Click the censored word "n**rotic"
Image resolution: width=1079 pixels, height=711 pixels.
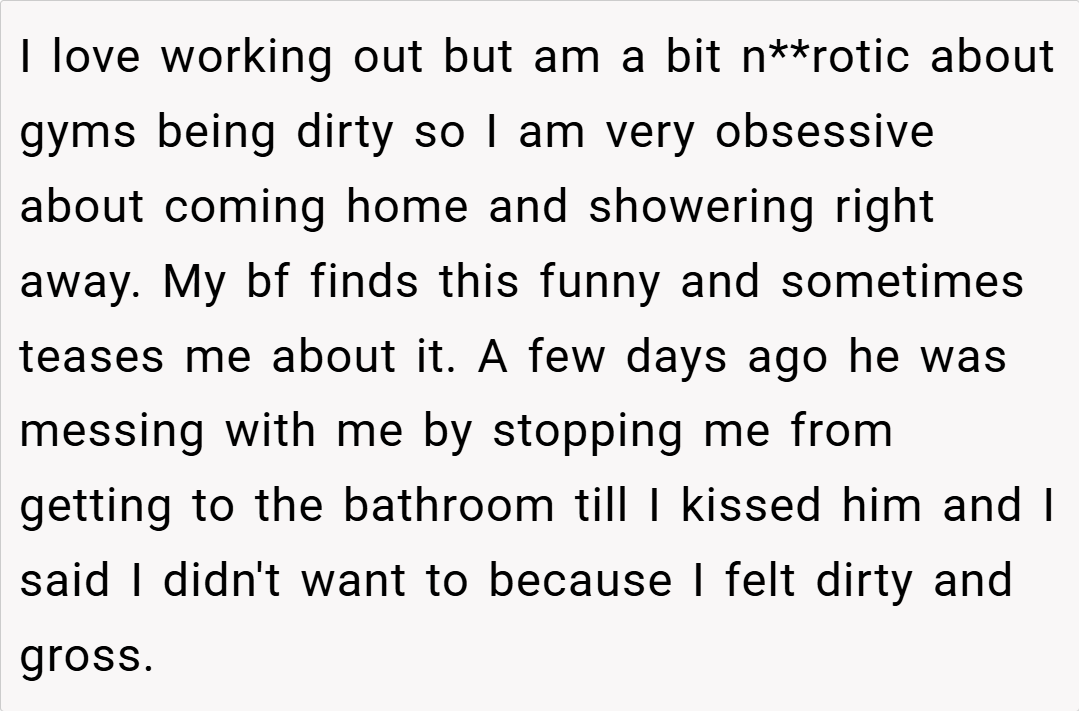tap(828, 57)
